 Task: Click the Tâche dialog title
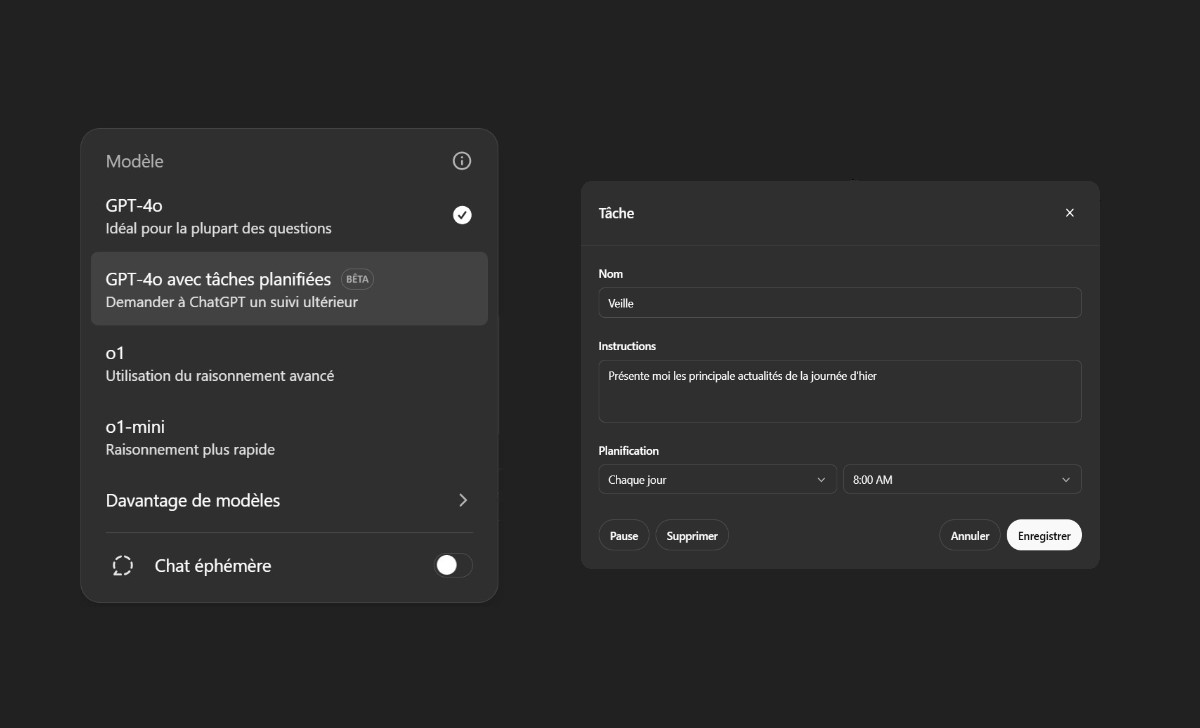pos(616,213)
